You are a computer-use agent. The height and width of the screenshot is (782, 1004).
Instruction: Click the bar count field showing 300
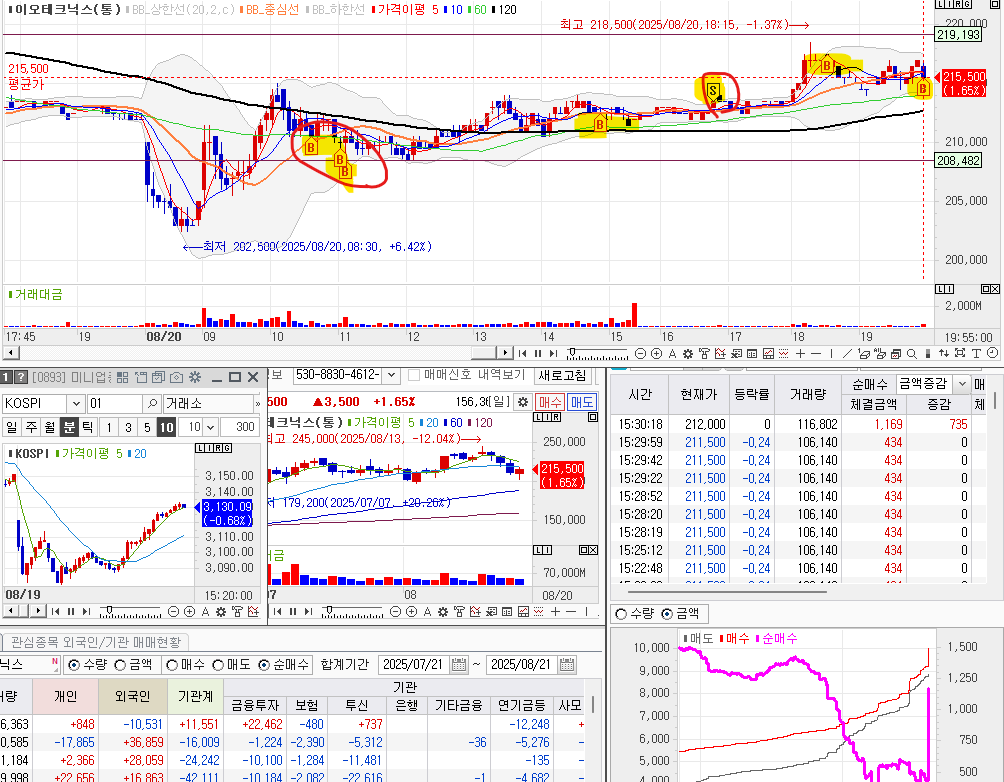point(238,427)
